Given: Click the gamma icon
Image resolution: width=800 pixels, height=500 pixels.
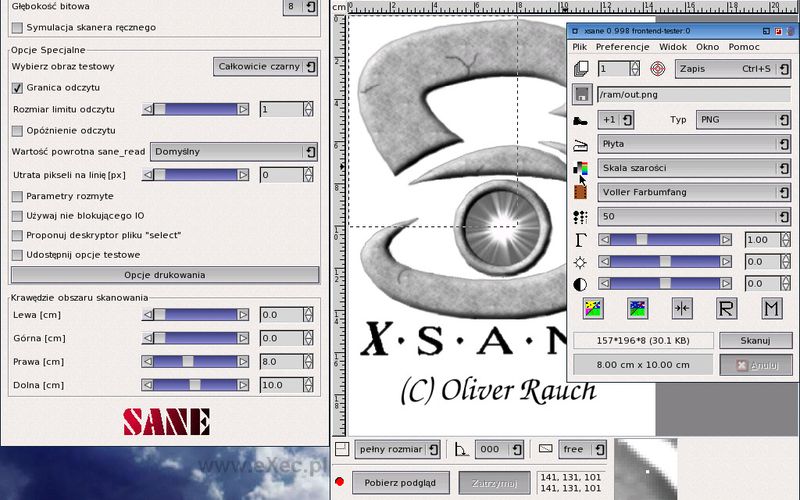Looking at the screenshot, I should (x=581, y=239).
